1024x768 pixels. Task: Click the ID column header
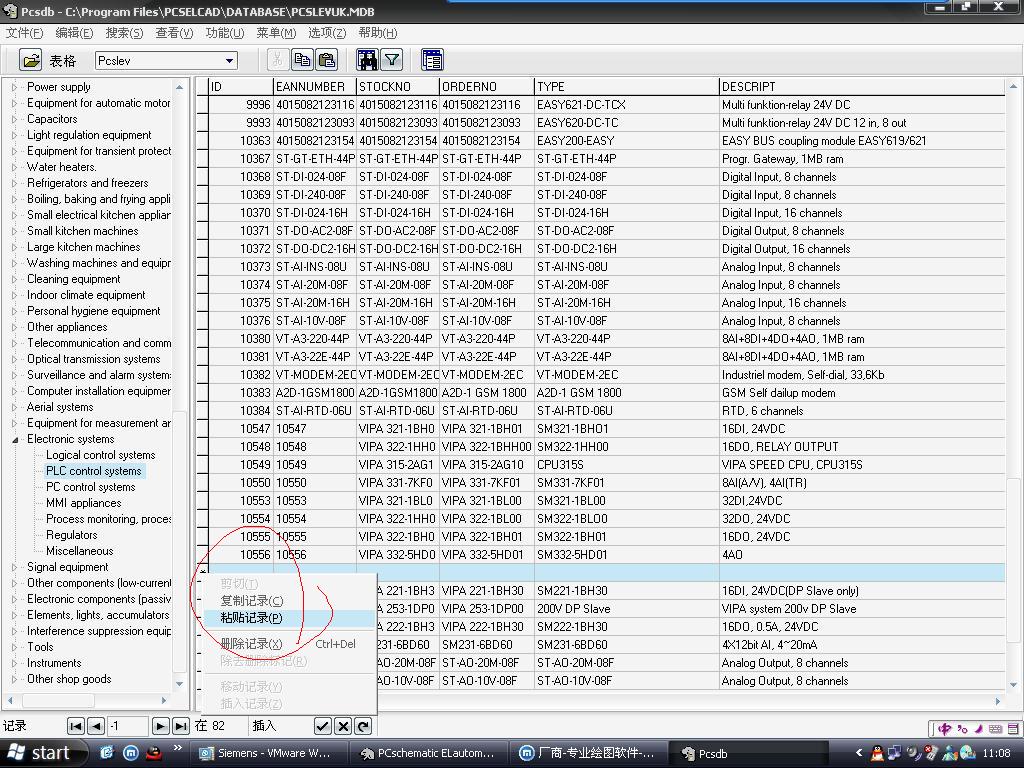pyautogui.click(x=241, y=87)
